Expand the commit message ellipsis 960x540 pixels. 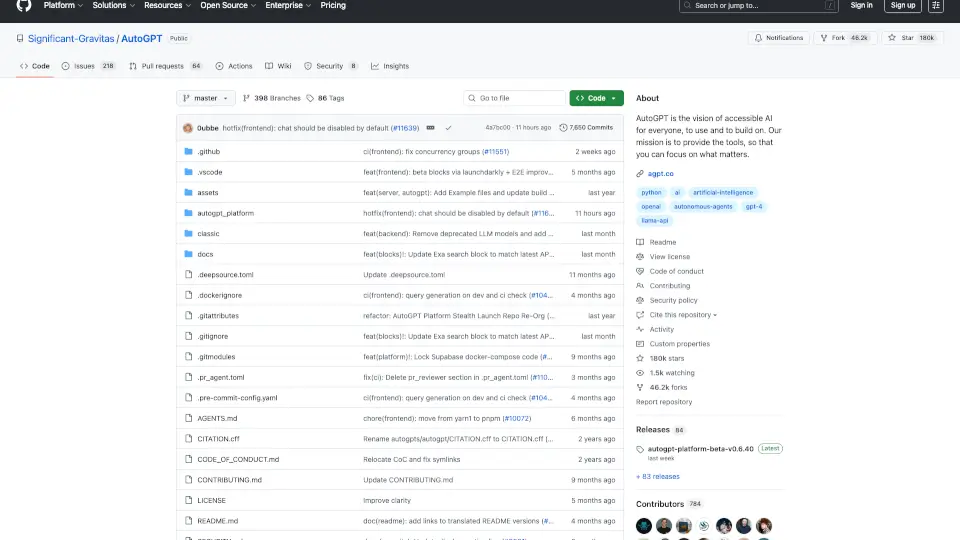(430, 128)
